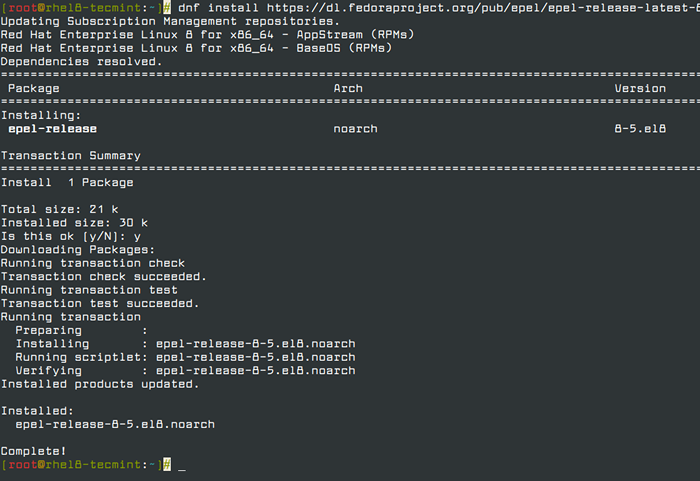Click the 'Transaction test succeeded.' message
This screenshot has width=700, height=481.
(x=100, y=304)
